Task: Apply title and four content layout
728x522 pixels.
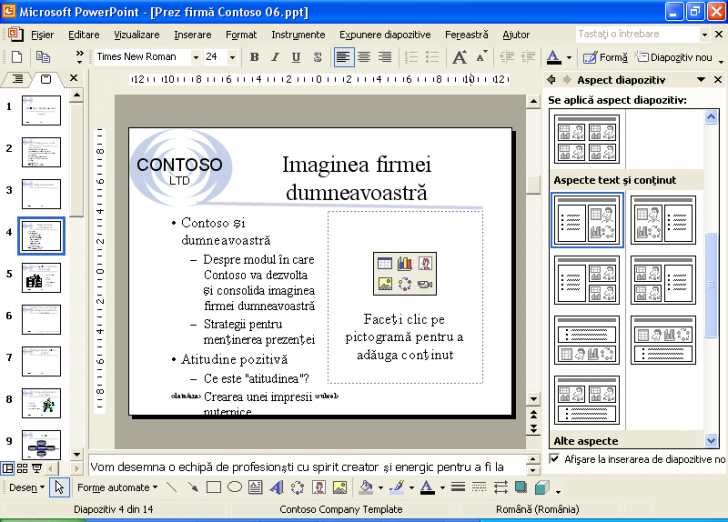Action: click(587, 139)
